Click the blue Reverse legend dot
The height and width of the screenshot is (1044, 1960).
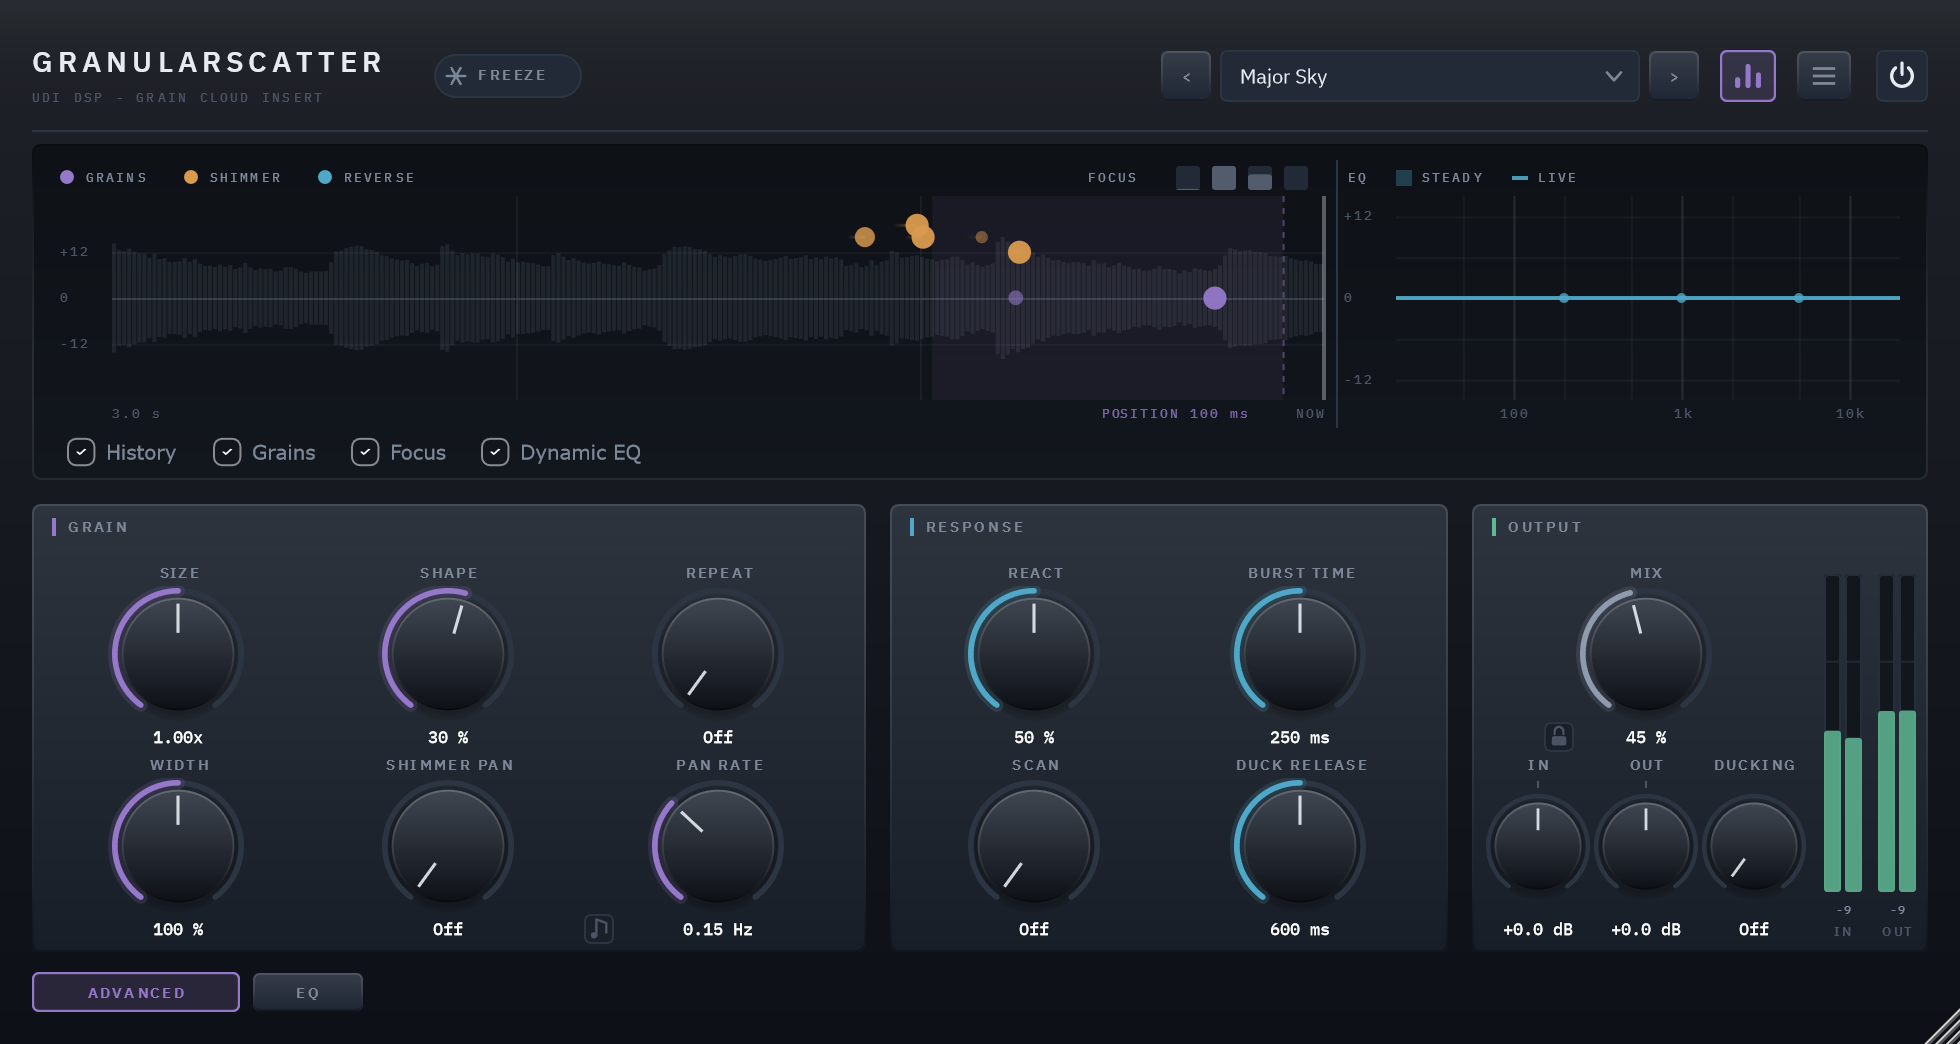click(325, 177)
